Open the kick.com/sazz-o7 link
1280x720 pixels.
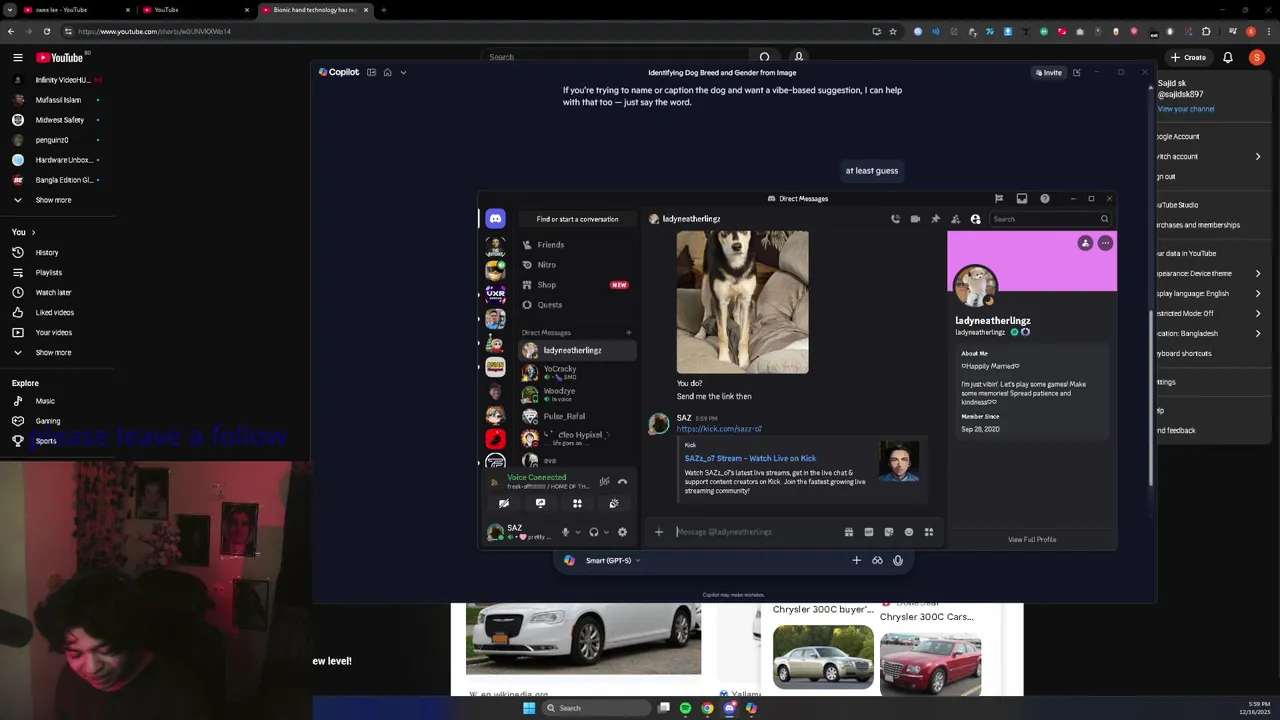(x=719, y=428)
